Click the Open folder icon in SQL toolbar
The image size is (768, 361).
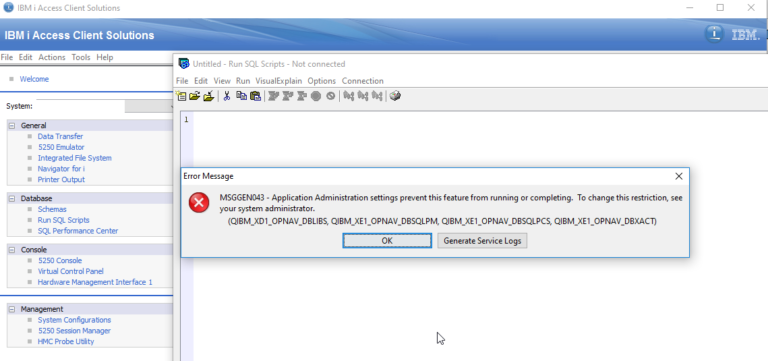click(194, 96)
